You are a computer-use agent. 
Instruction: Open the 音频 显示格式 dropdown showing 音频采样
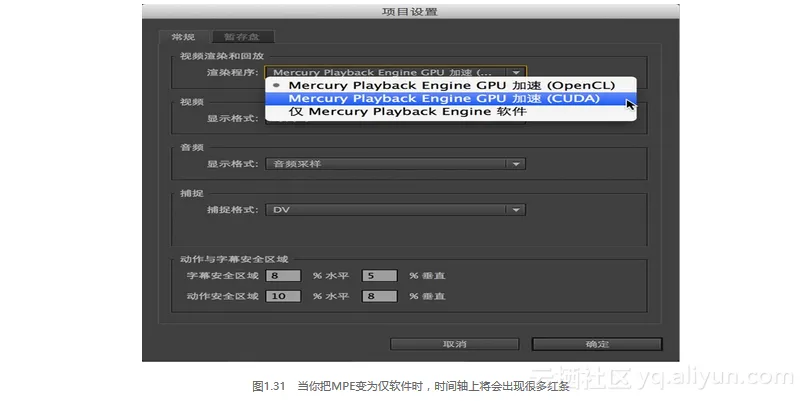coord(395,164)
